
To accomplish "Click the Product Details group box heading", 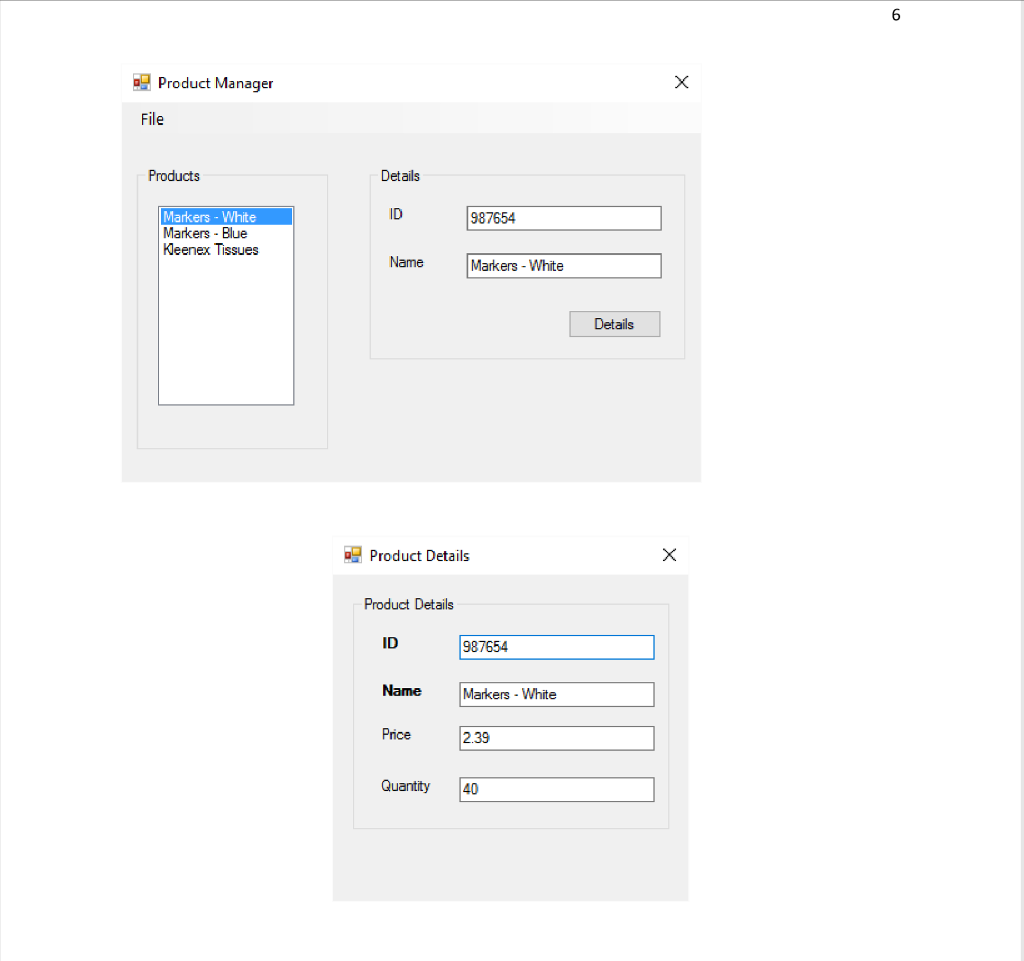I will click(x=408, y=604).
